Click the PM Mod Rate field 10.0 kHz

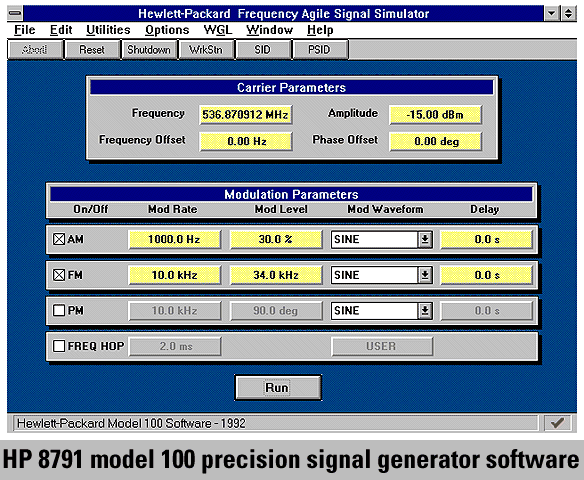click(175, 311)
